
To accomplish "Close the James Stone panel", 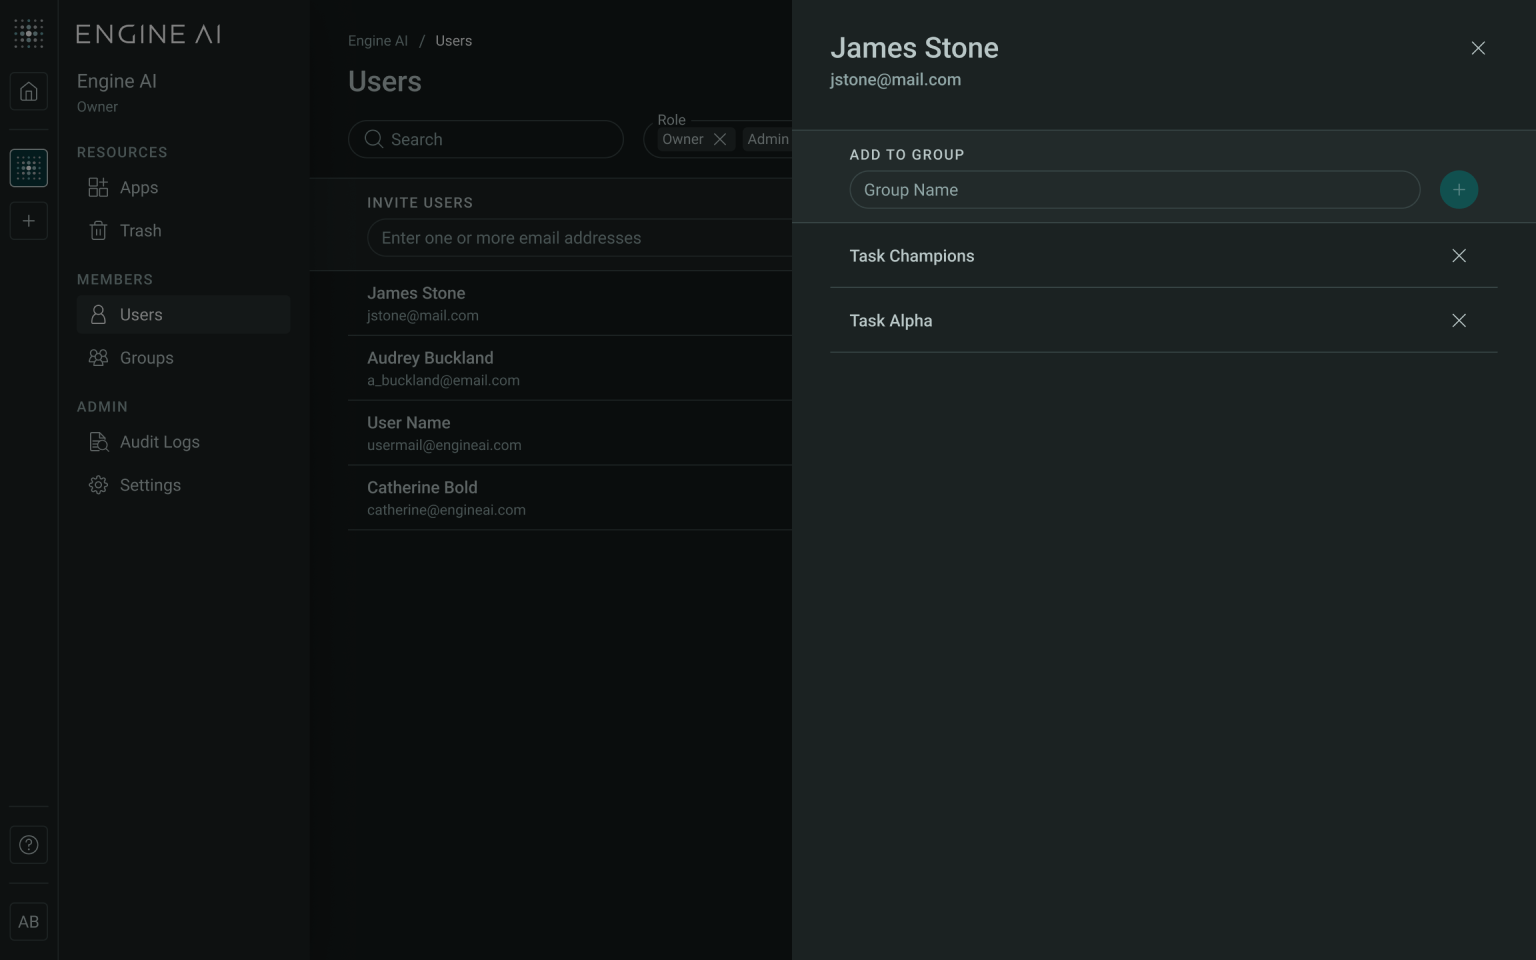I will 1478,48.
